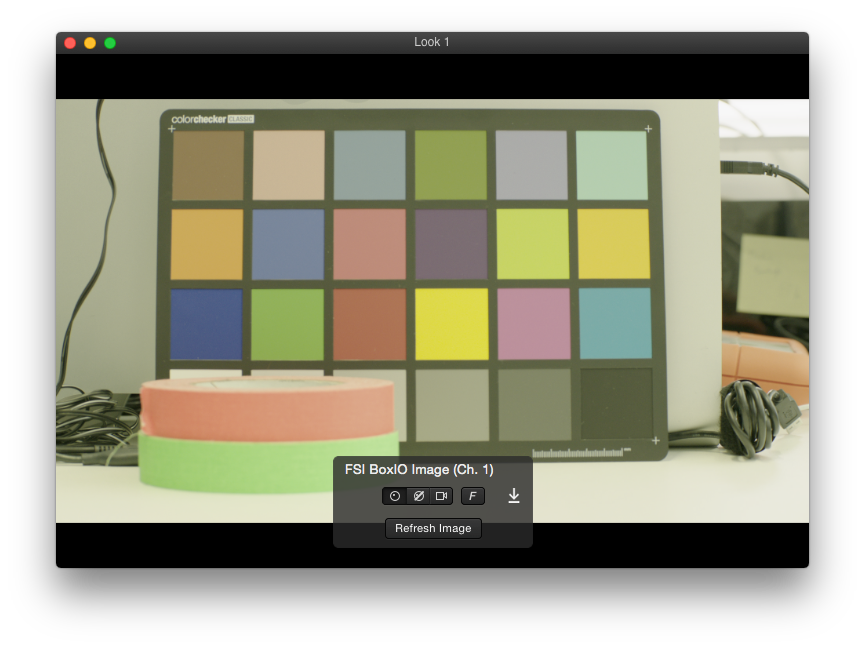Click the green tape roll in the image
Viewport: 865px width, 648px height.
pyautogui.click(x=268, y=462)
